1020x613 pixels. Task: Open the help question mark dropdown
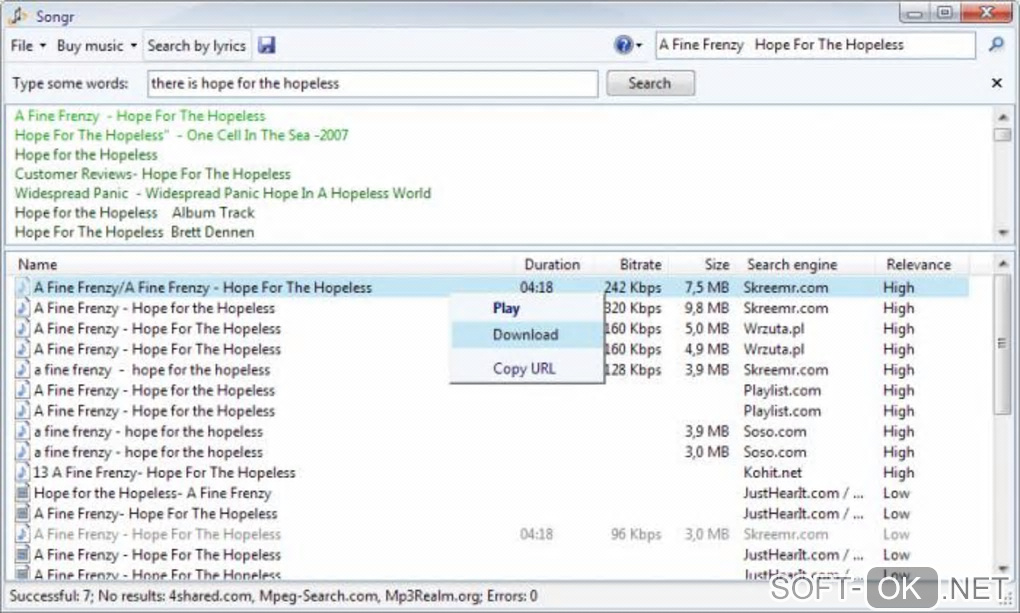pos(628,45)
